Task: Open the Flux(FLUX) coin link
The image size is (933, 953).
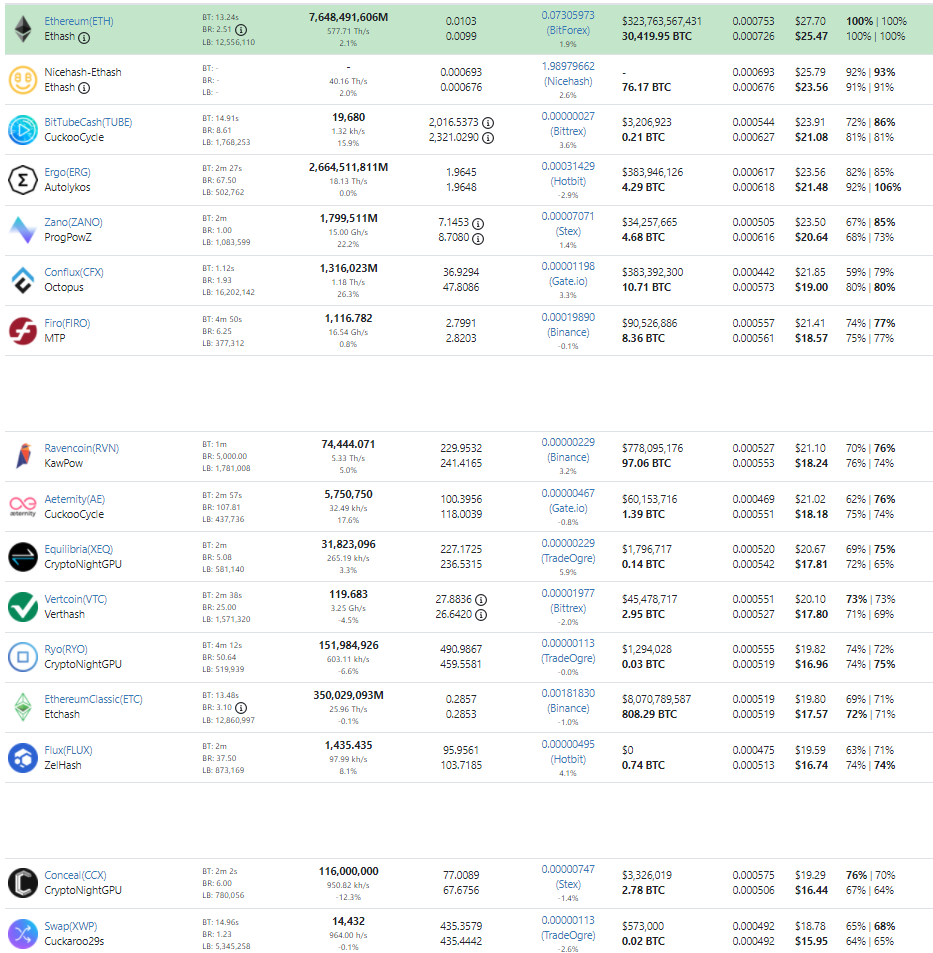Action: point(69,750)
